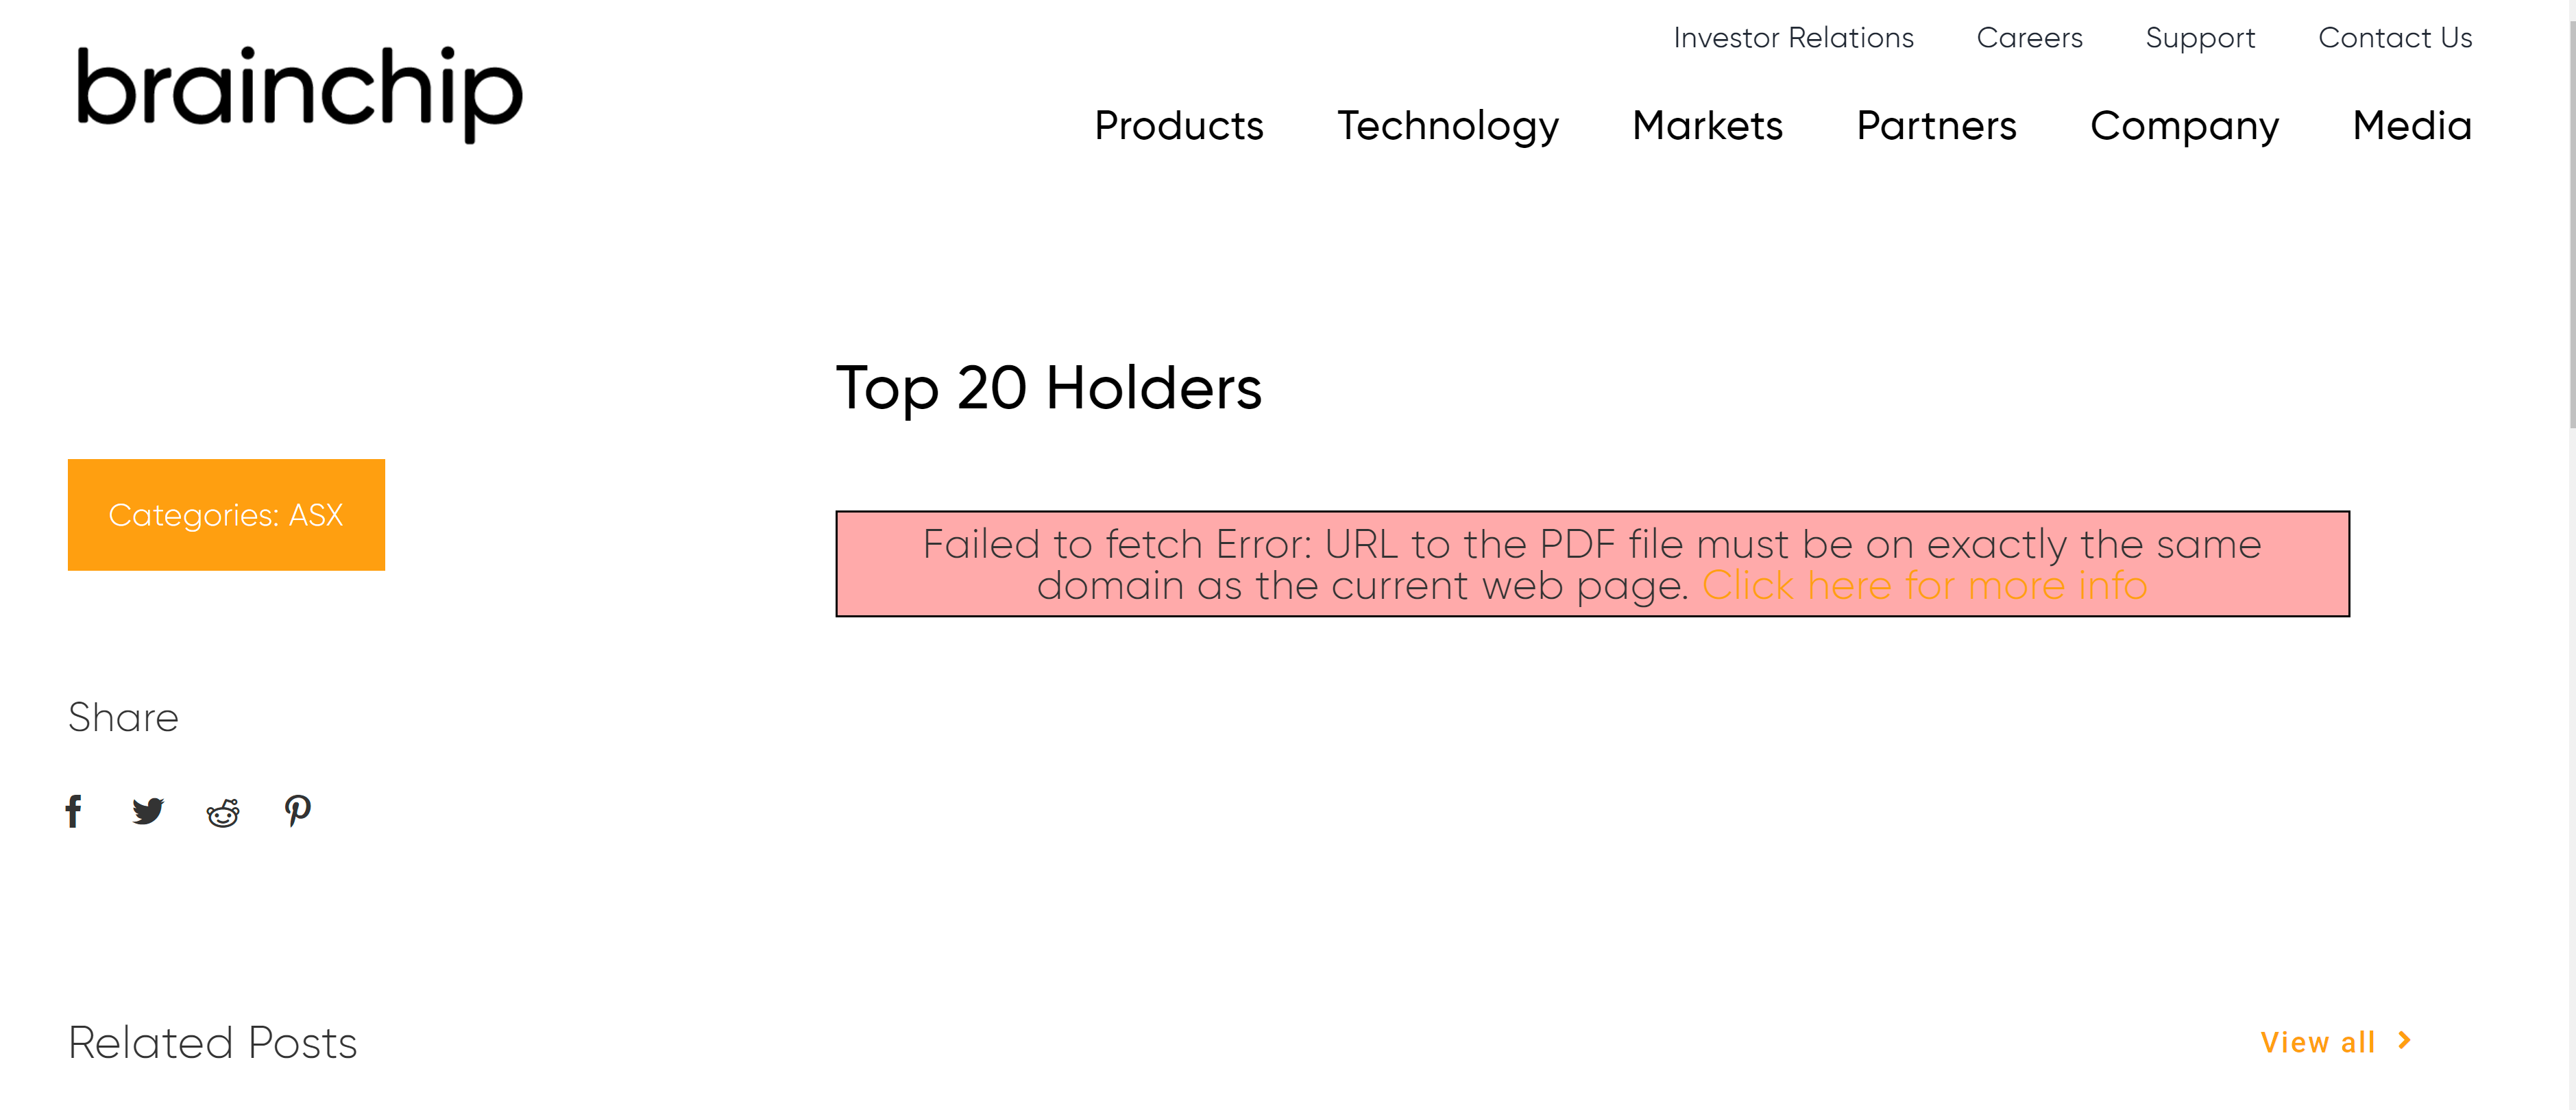The image size is (2576, 1110).
Task: Visit the Support page
Action: tap(2200, 38)
